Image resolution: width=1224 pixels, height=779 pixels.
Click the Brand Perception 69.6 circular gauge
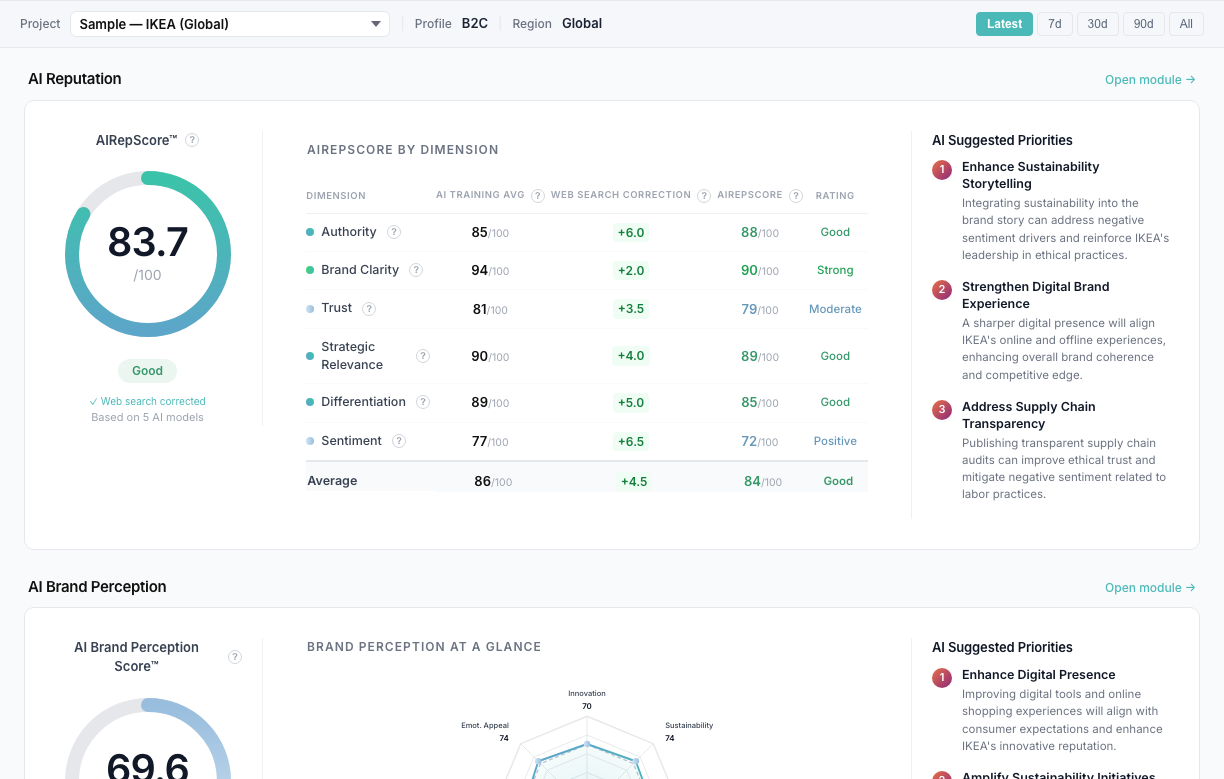click(x=148, y=739)
